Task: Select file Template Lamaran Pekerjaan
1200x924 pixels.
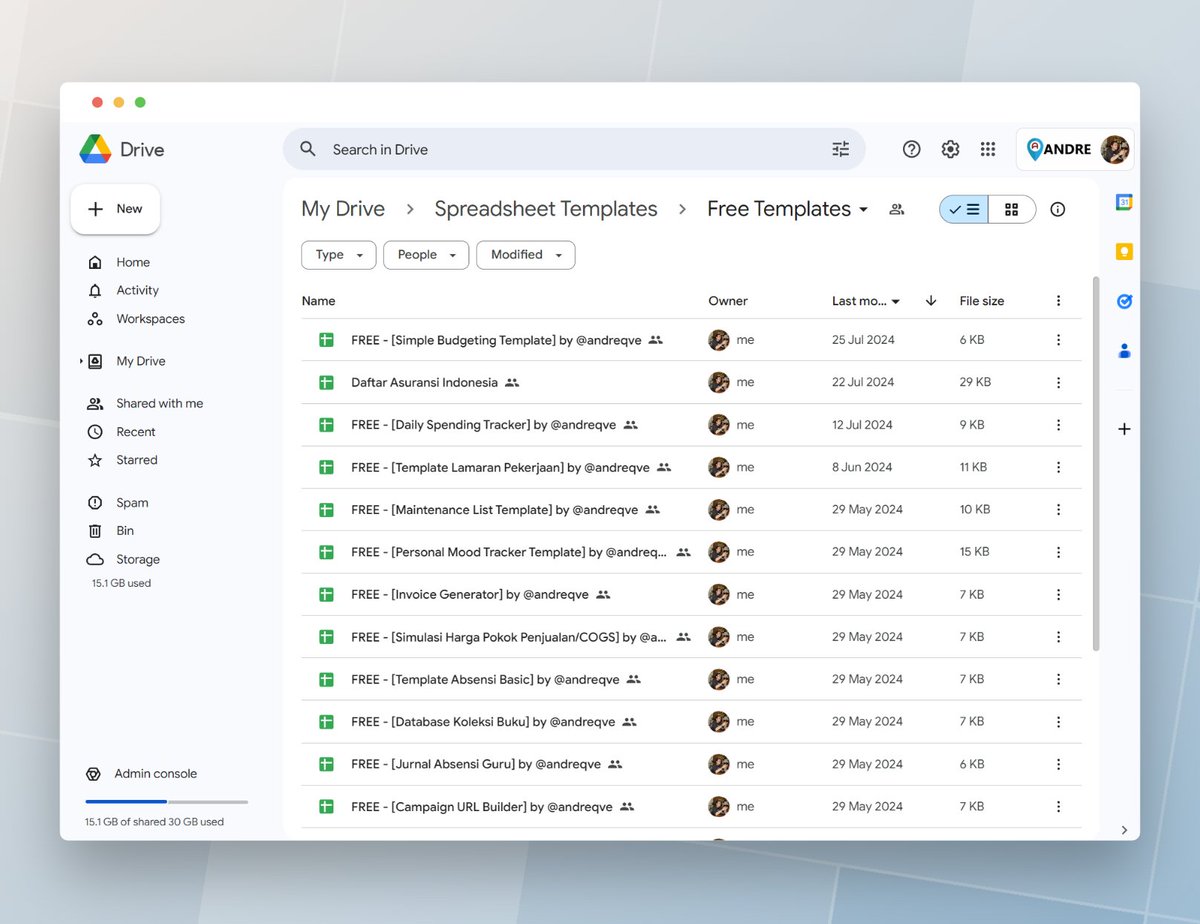Action: point(500,467)
